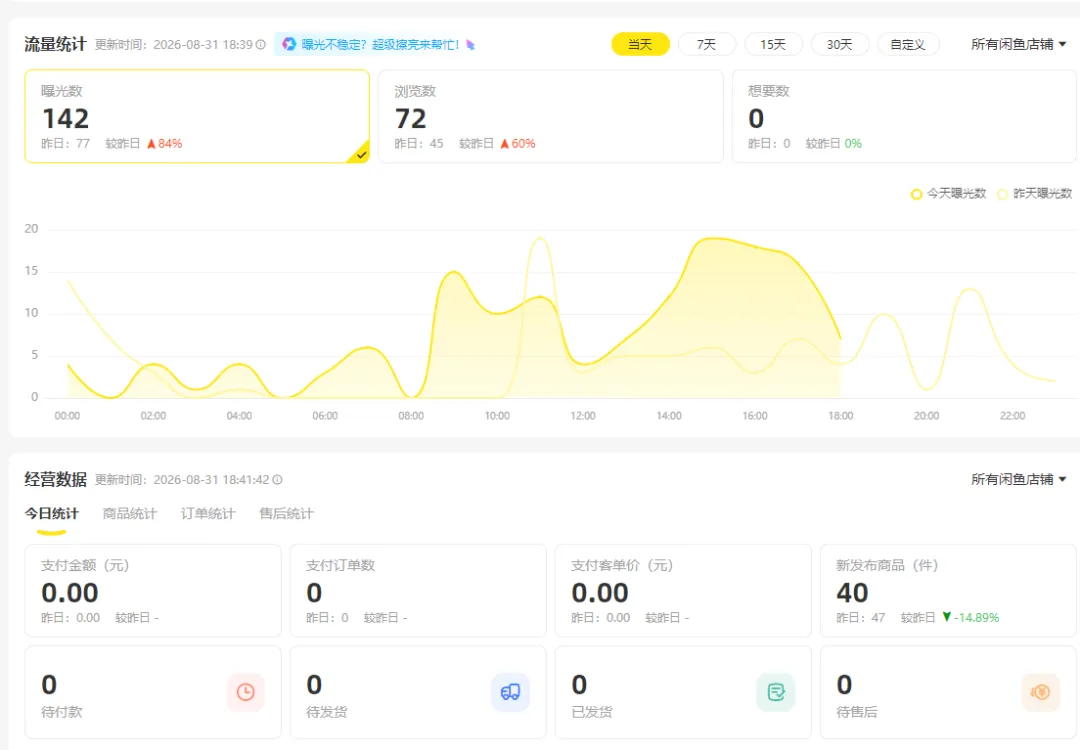
Task: Select the 浏览数 metric card
Action: coord(550,116)
